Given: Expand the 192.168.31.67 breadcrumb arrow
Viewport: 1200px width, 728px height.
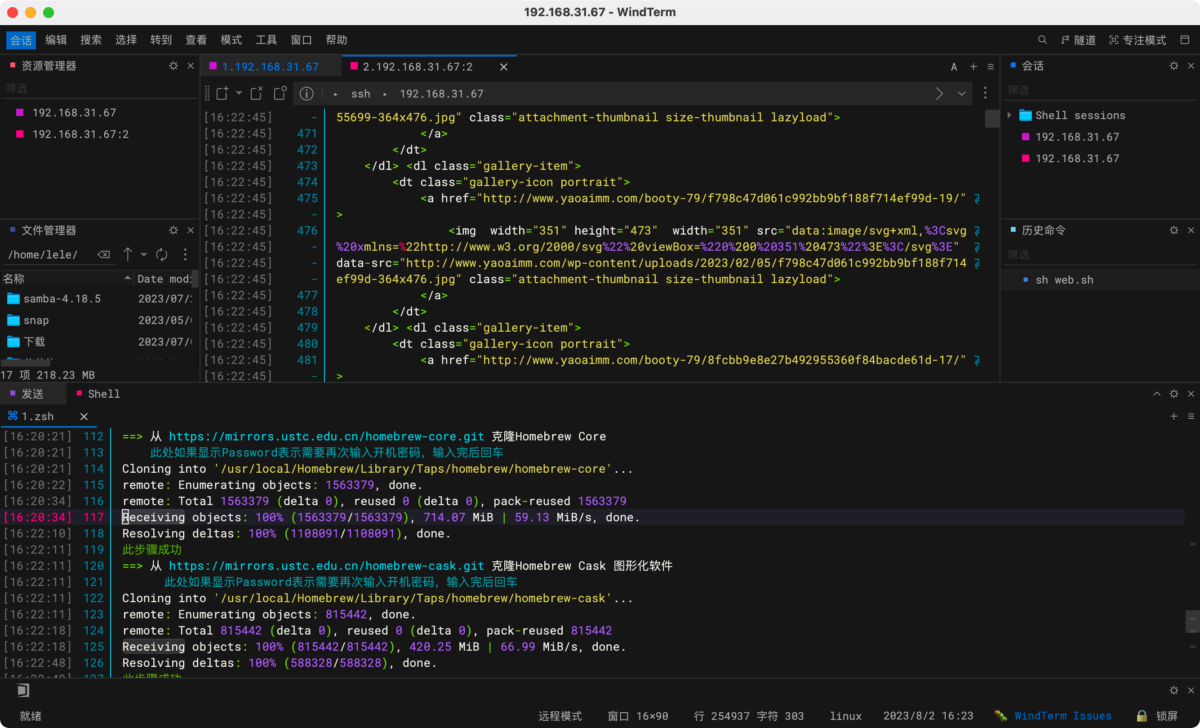Looking at the screenshot, I should (384, 94).
